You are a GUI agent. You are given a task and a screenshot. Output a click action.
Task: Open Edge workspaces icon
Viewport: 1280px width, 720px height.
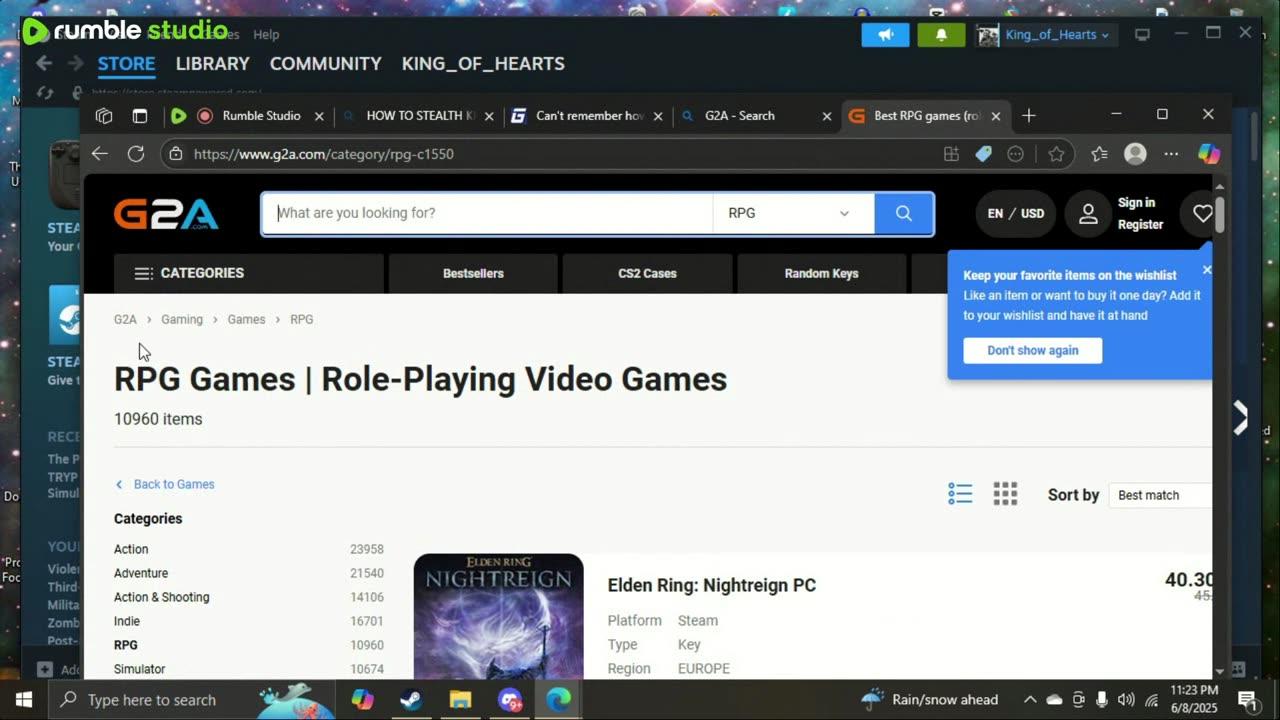(104, 116)
